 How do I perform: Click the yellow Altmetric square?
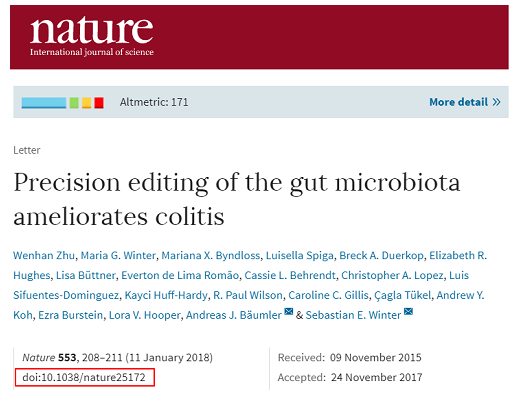(87, 103)
